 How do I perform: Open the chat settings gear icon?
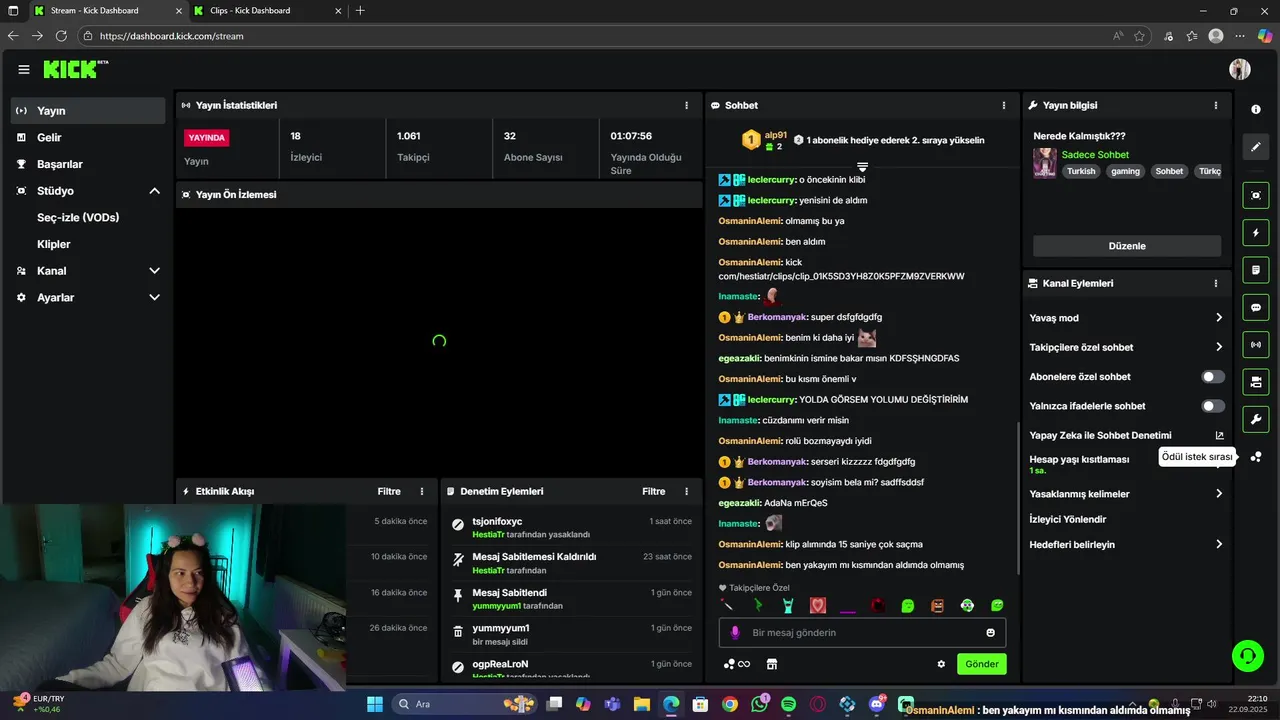point(941,664)
